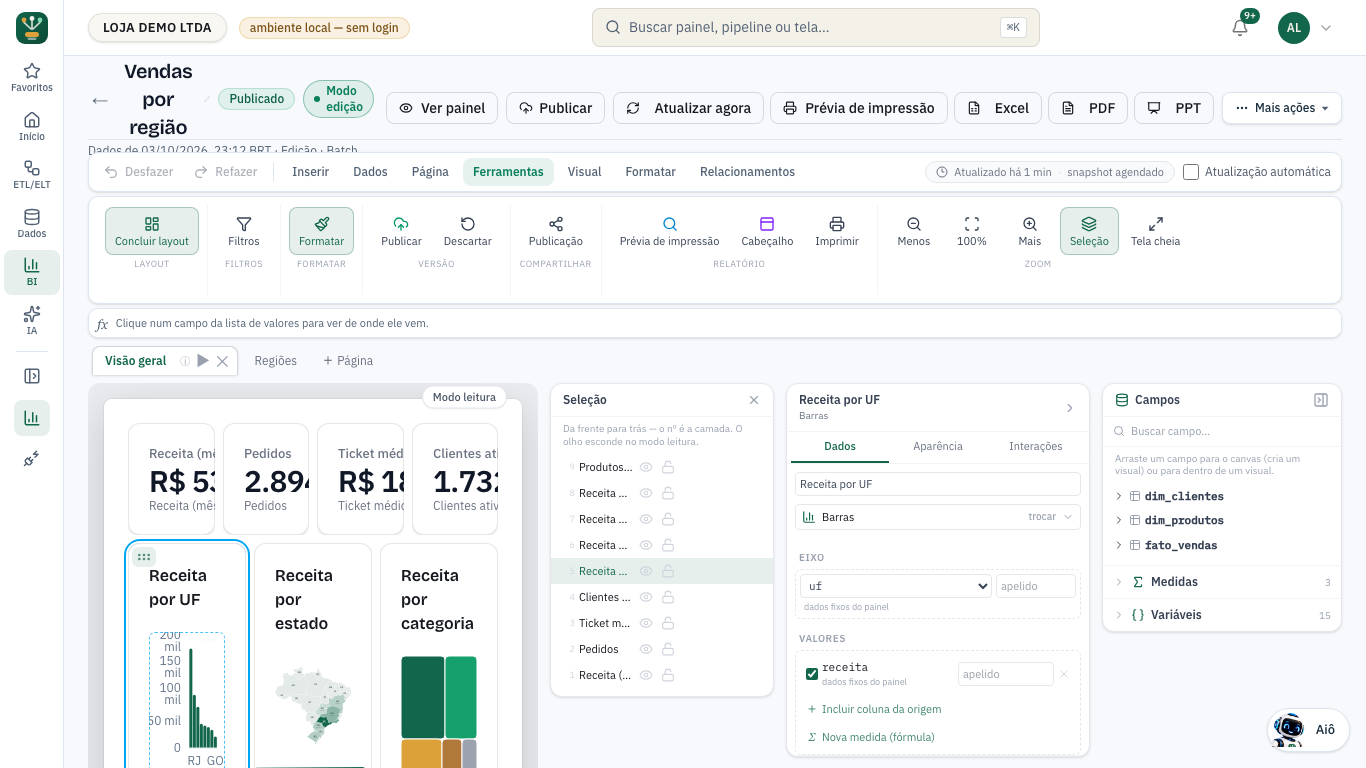The height and width of the screenshot is (768, 1366).
Task: Expand the Medidas group
Action: tap(1222, 582)
